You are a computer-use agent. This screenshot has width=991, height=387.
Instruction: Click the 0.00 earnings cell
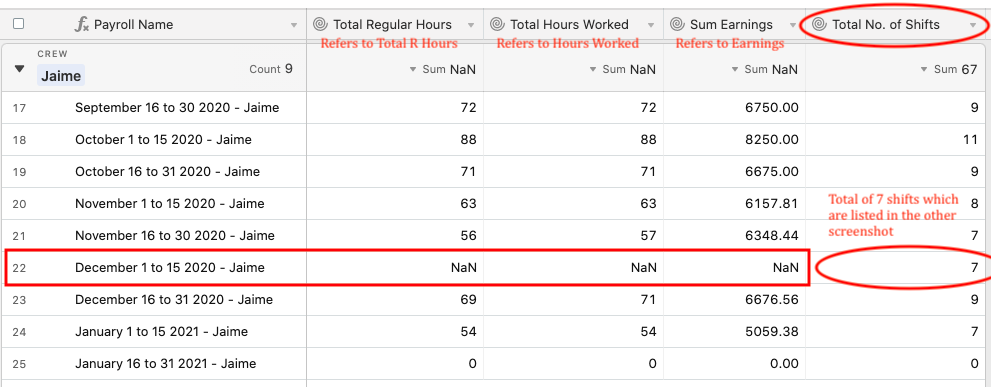coord(734,364)
